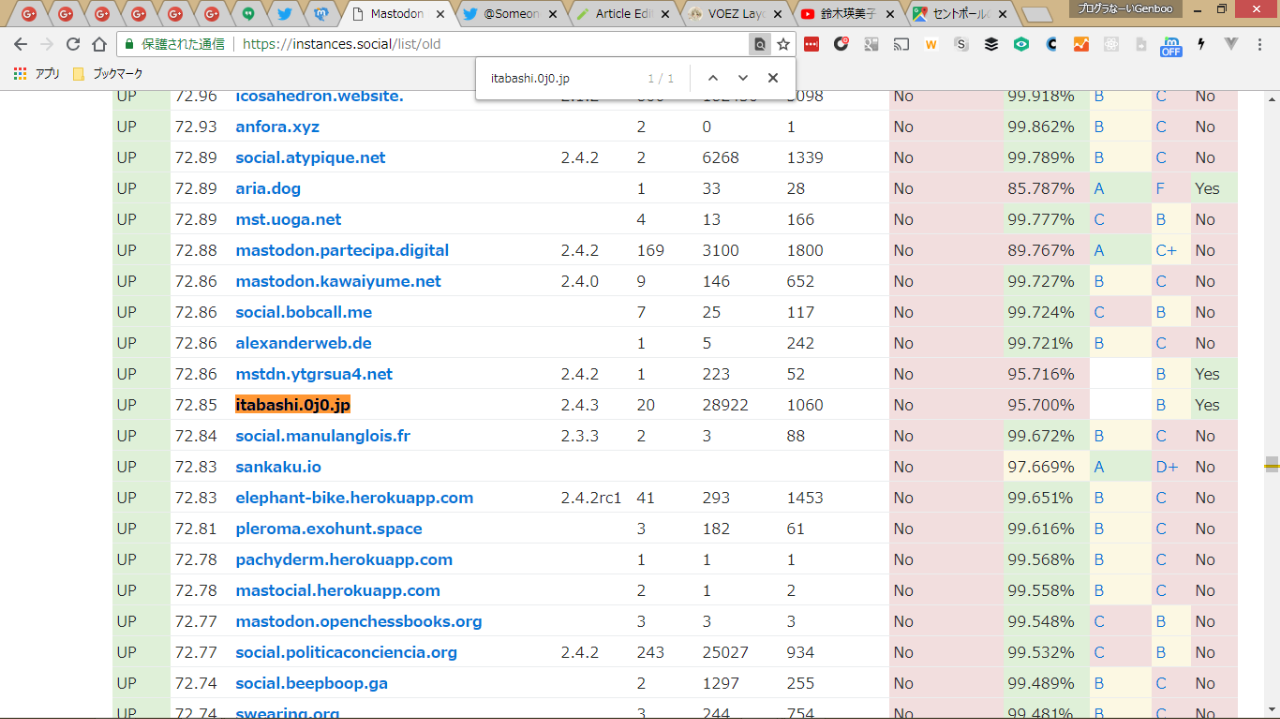
Task: Open the Cast extension icon
Action: tap(901, 44)
